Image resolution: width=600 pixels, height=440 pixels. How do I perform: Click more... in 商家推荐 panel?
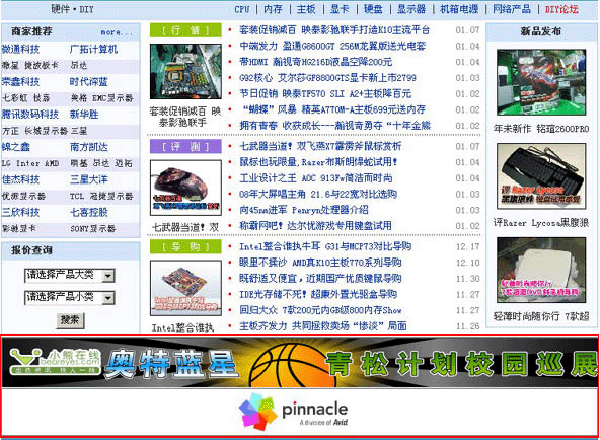pyautogui.click(x=116, y=32)
